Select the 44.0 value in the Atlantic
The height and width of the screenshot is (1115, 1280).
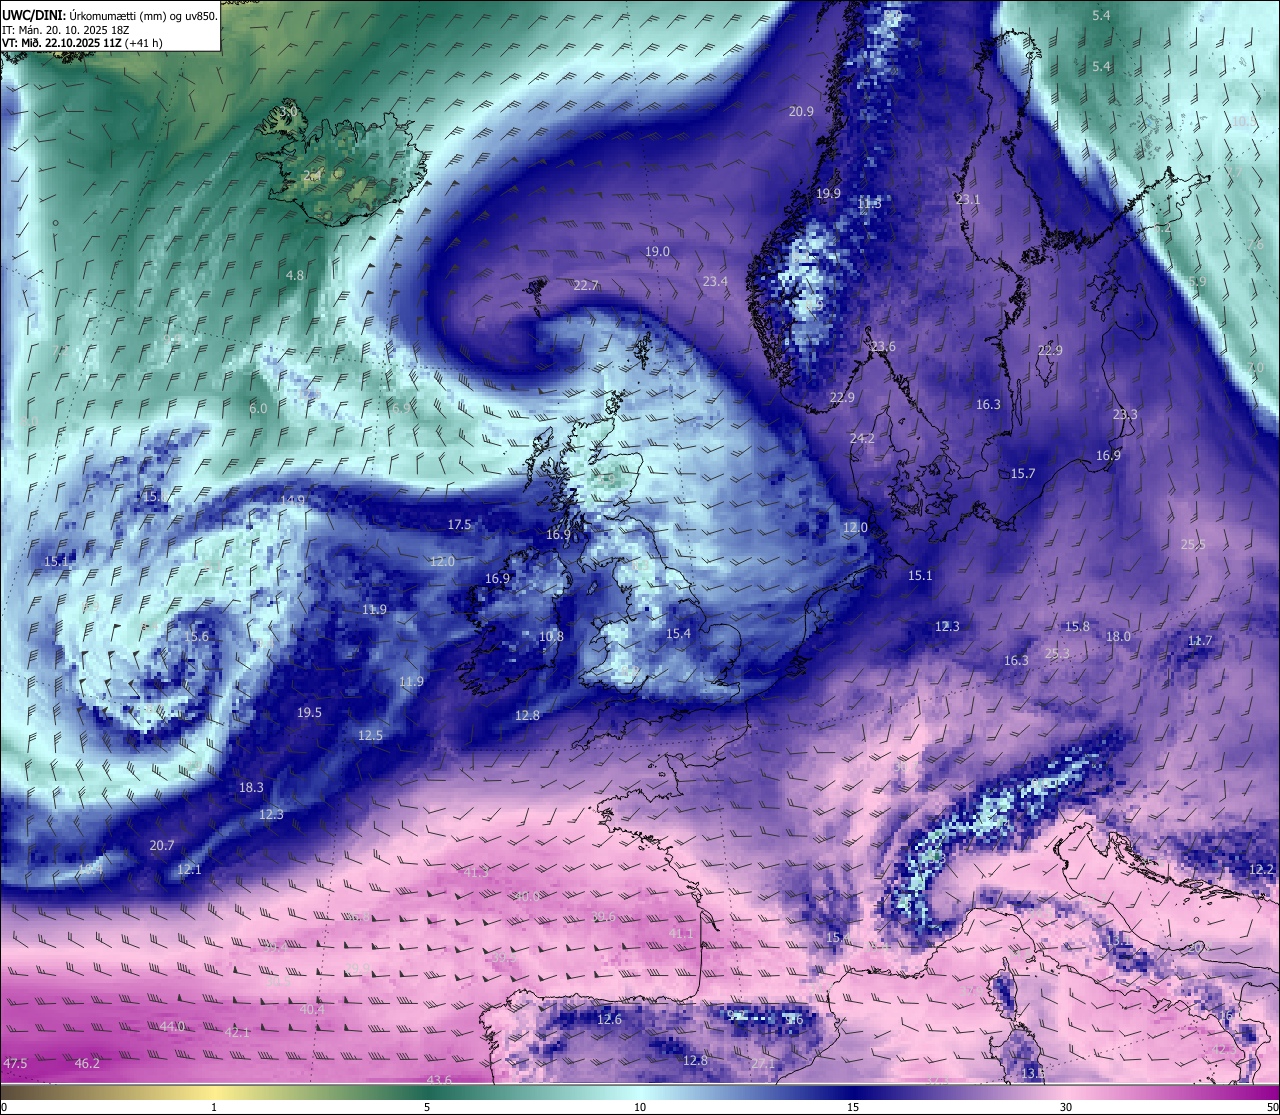pyautogui.click(x=173, y=1027)
